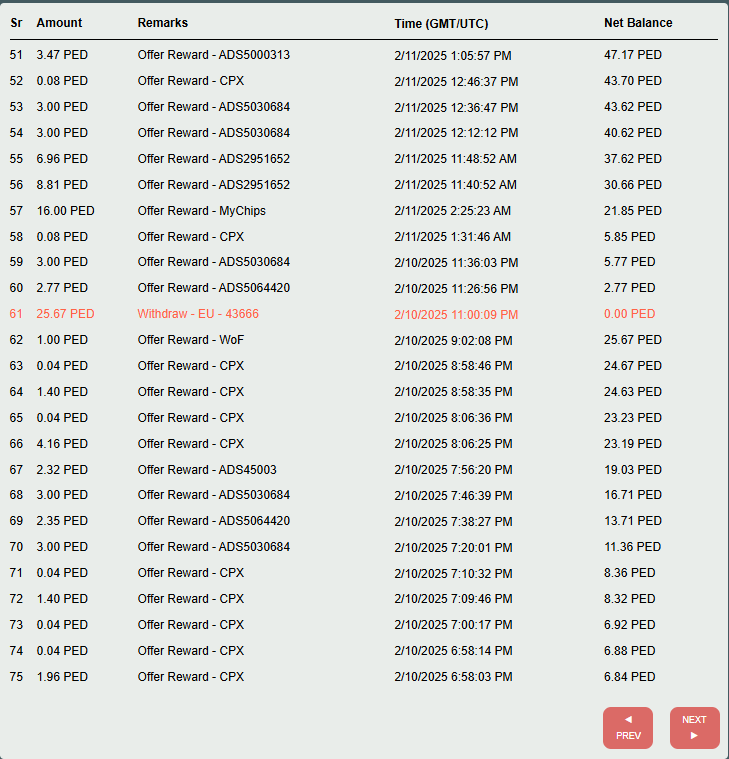The image size is (729, 759).
Task: Click timestamp 2/11/2025 12:12:12 PM
Action: click(x=456, y=133)
